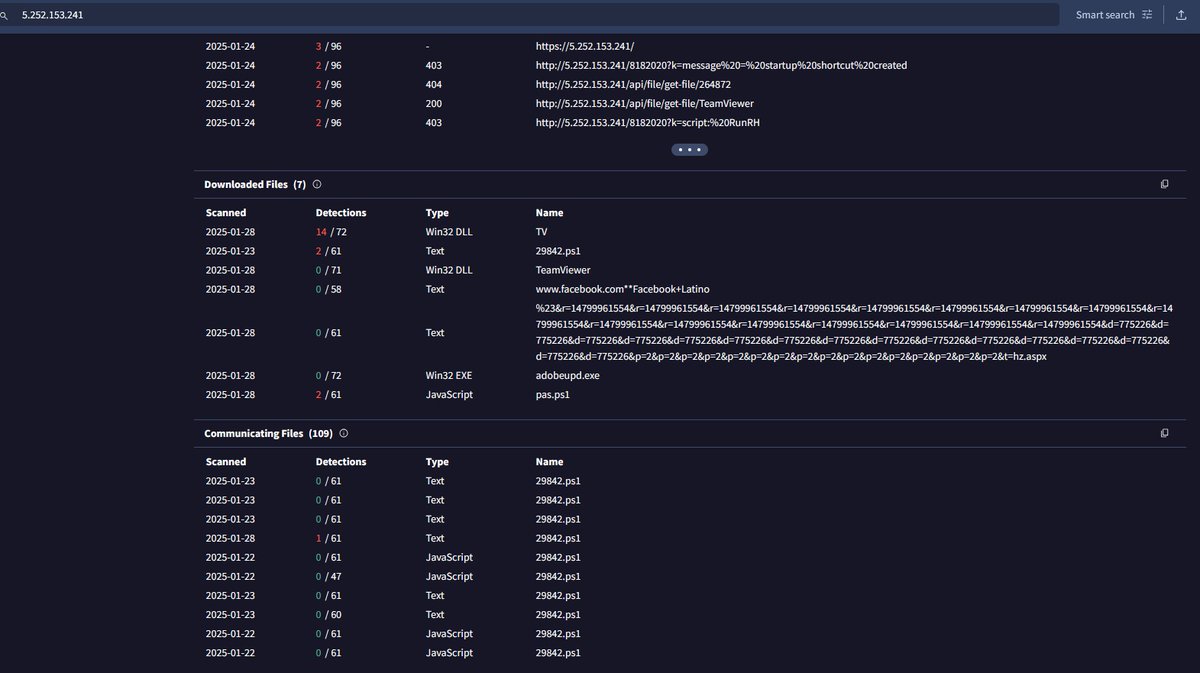Screen dimensions: 1200x673
Task: Open 29842.ps1 in the 0 / 60 row
Action: pyautogui.click(x=558, y=614)
